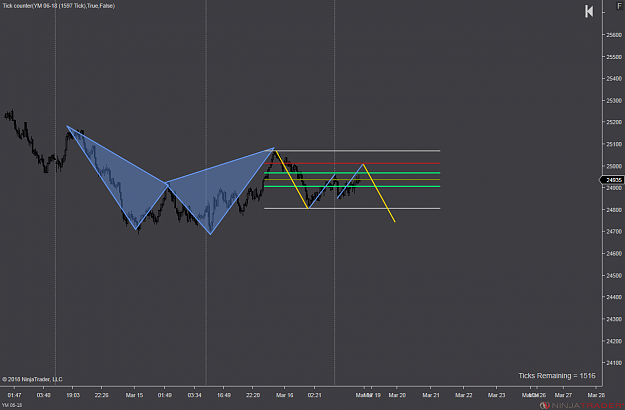
Task: Click the Mar 15 date label
Action: (134, 395)
